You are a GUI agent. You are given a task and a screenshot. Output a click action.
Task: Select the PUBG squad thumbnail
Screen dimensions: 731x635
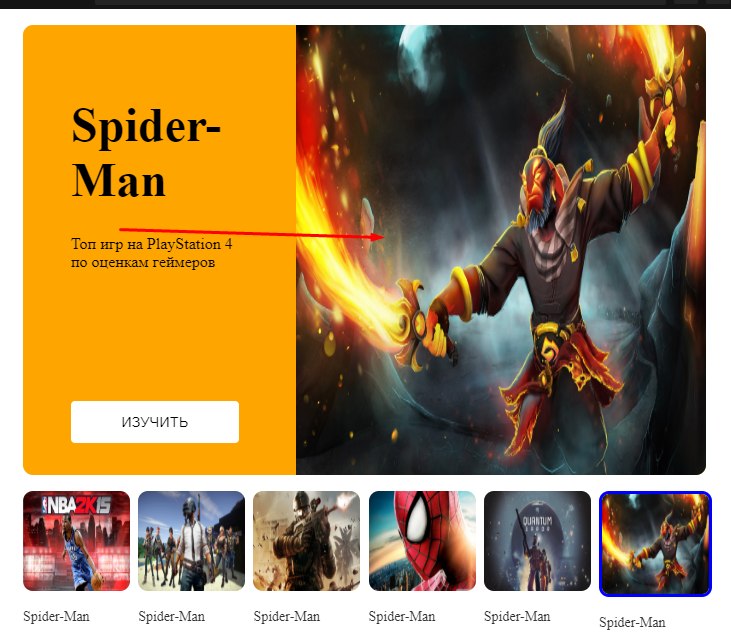192,541
